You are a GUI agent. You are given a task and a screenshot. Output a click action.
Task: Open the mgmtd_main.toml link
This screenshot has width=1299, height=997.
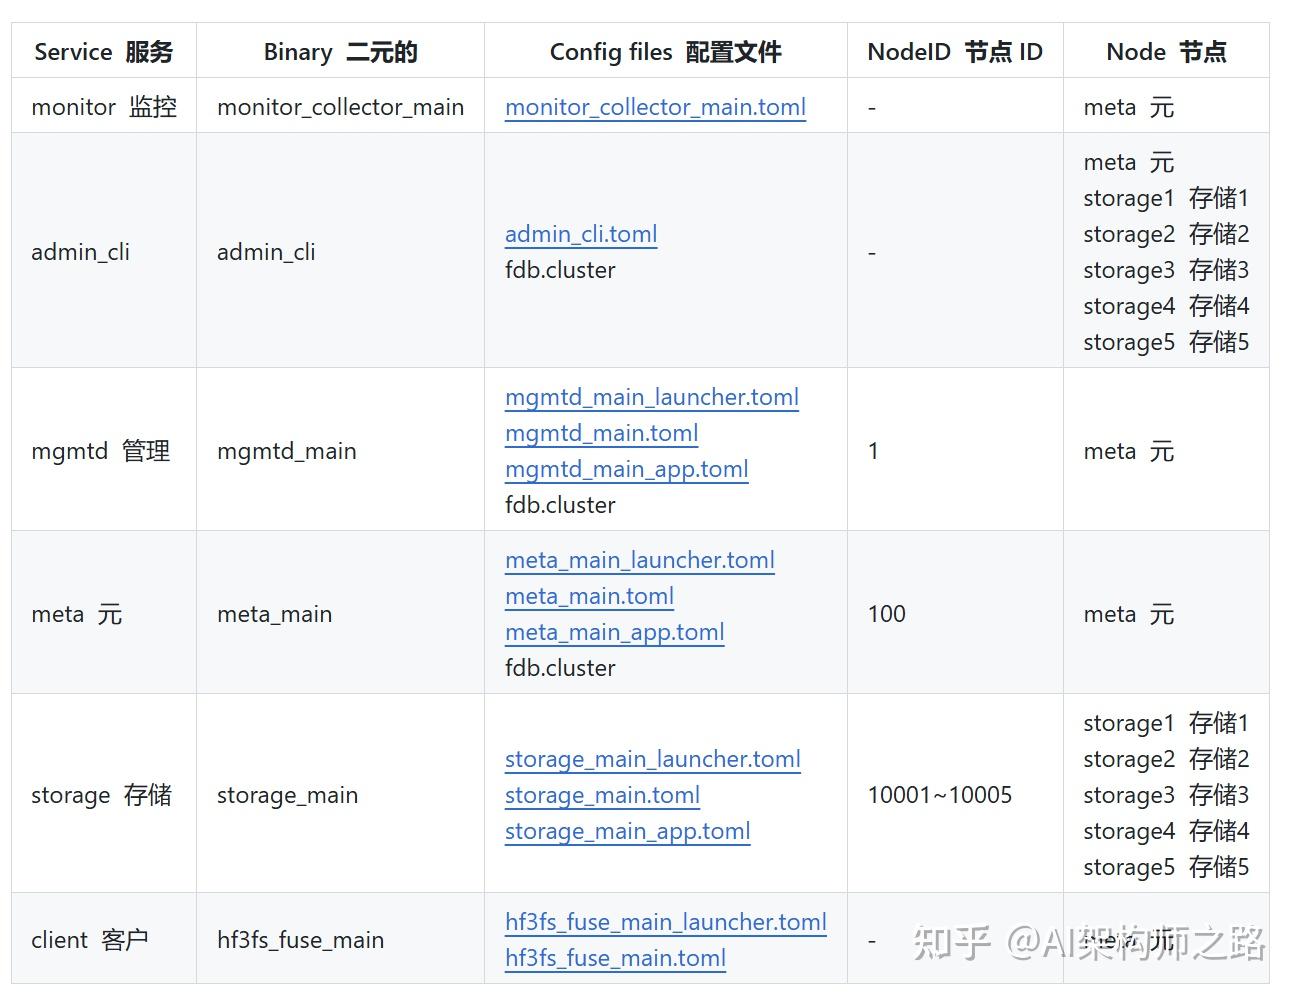(601, 433)
